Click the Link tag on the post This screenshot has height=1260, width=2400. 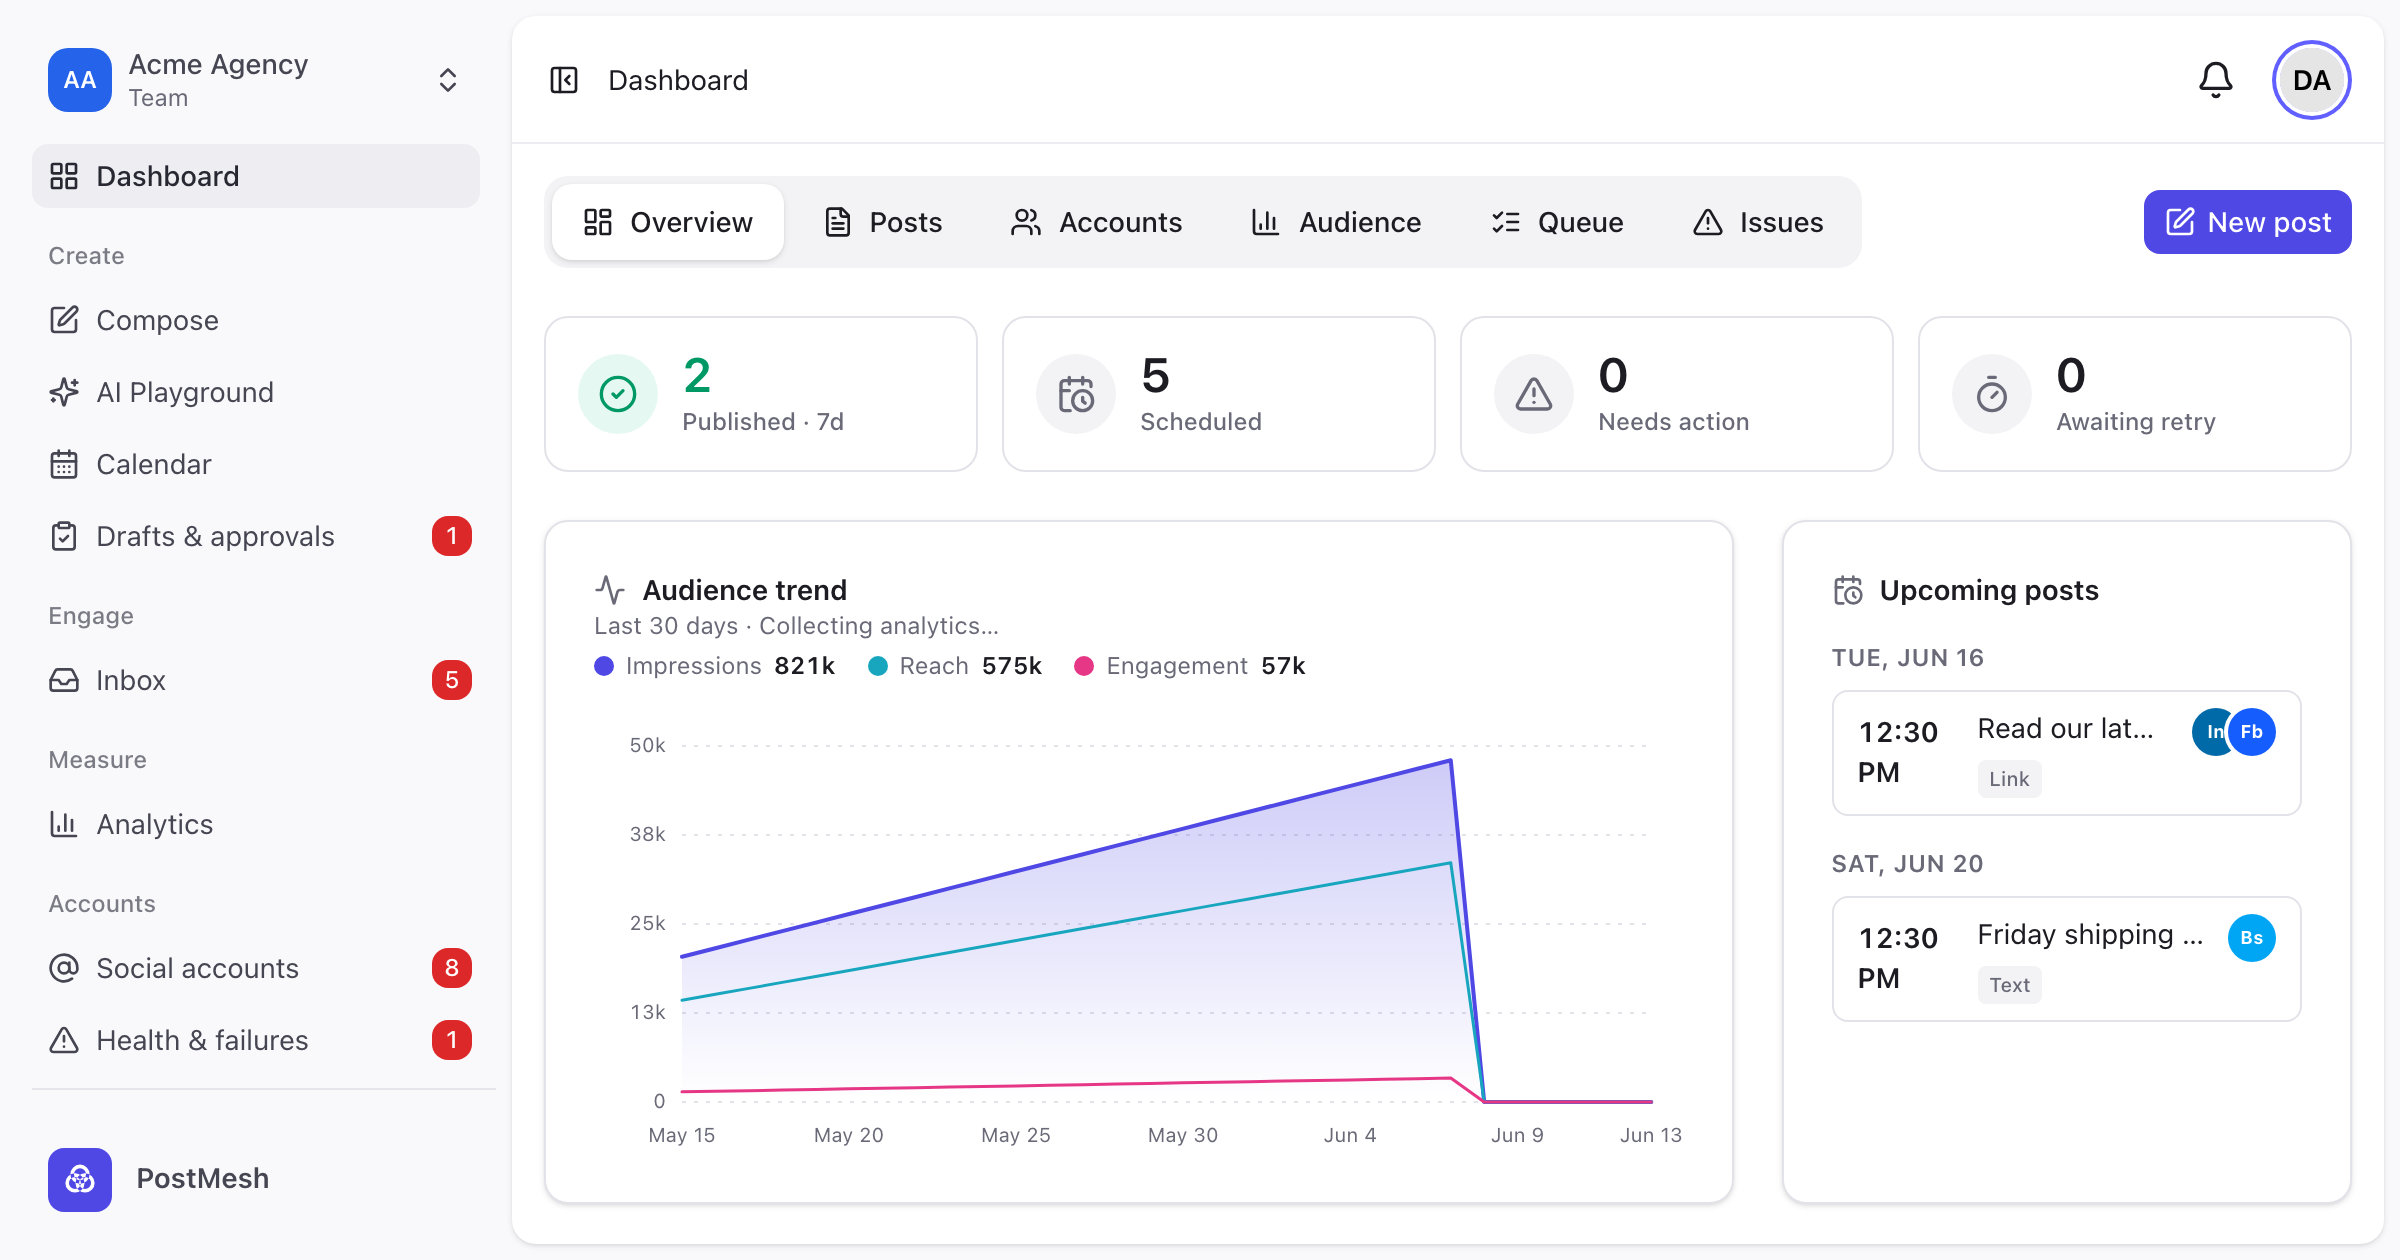pos(2009,779)
